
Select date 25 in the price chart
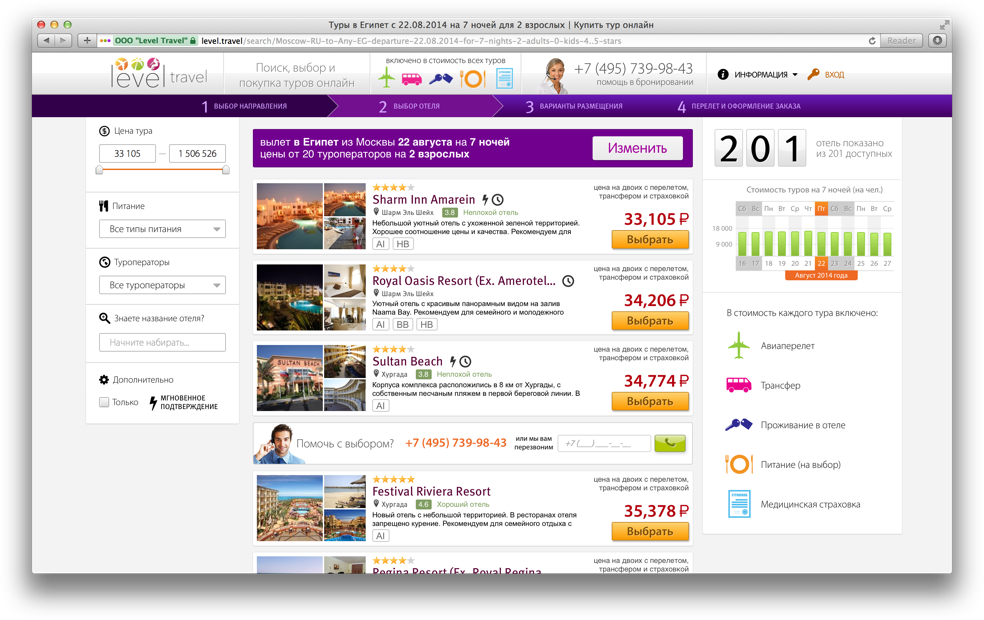click(x=861, y=264)
